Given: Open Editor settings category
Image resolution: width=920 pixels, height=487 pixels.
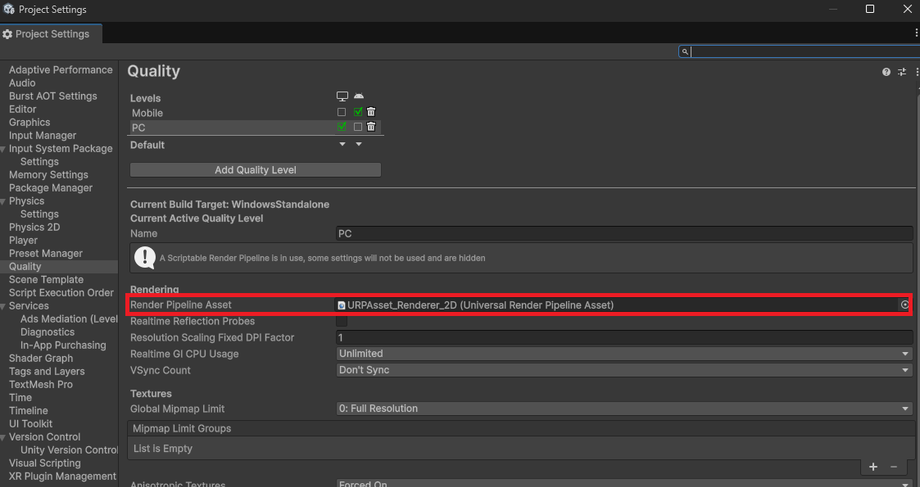Looking at the screenshot, I should (22, 109).
